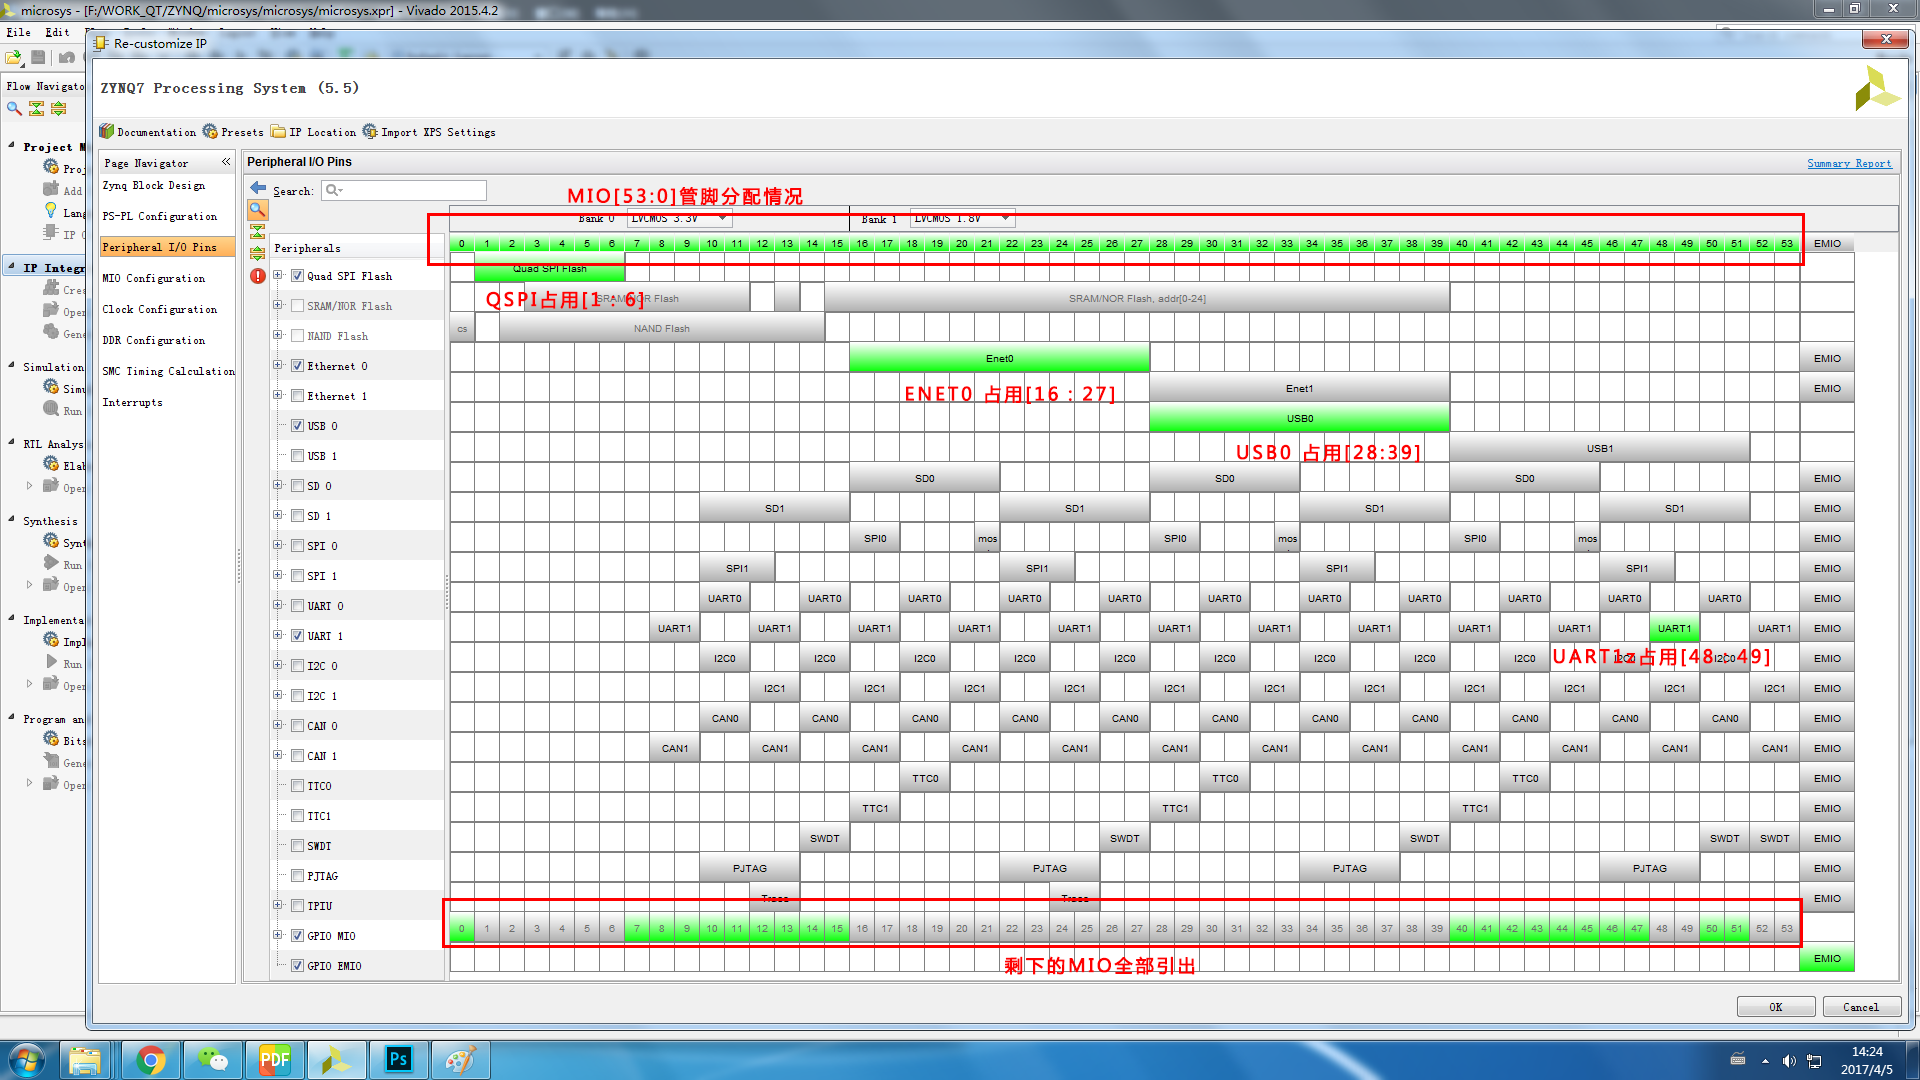The height and width of the screenshot is (1080, 1920).
Task: Open the Presets gear icon
Action: (x=210, y=131)
